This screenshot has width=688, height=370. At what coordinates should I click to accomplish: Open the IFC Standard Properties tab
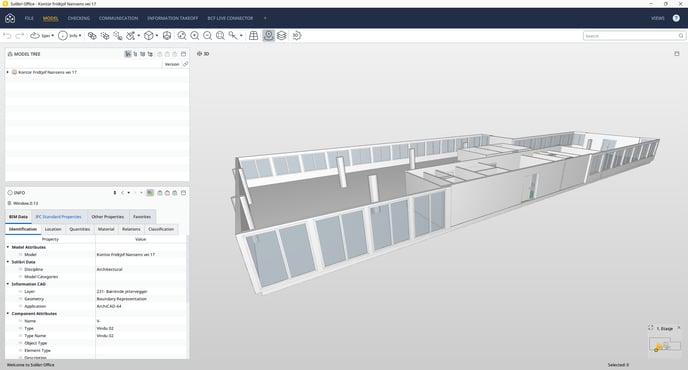58,217
